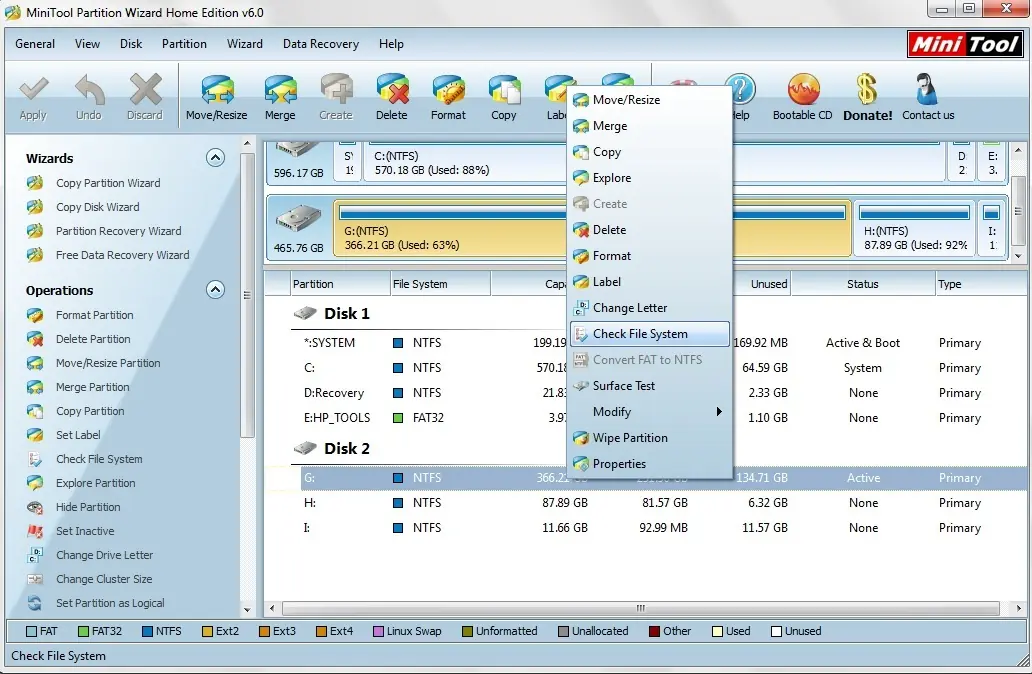Select Move/Resize in context menu
This screenshot has width=1032, height=674.
(650, 100)
